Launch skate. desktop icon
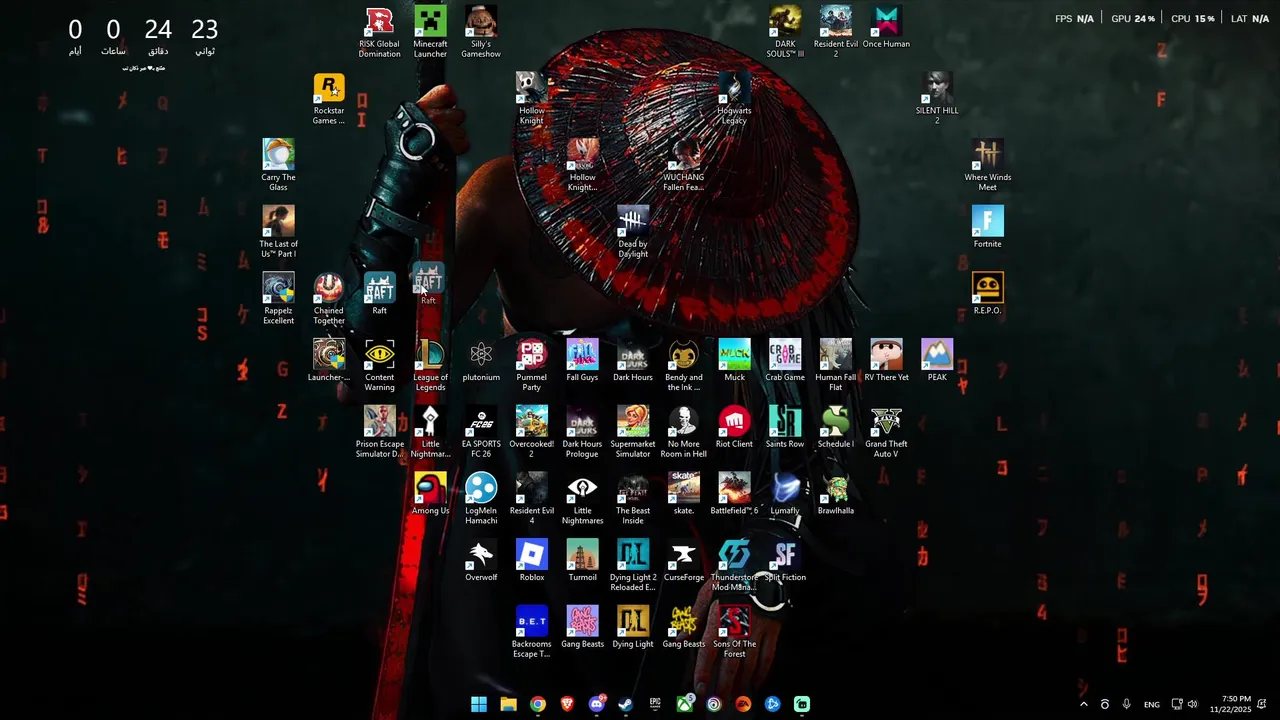Screen dimensions: 1280x720 pyautogui.click(x=684, y=494)
